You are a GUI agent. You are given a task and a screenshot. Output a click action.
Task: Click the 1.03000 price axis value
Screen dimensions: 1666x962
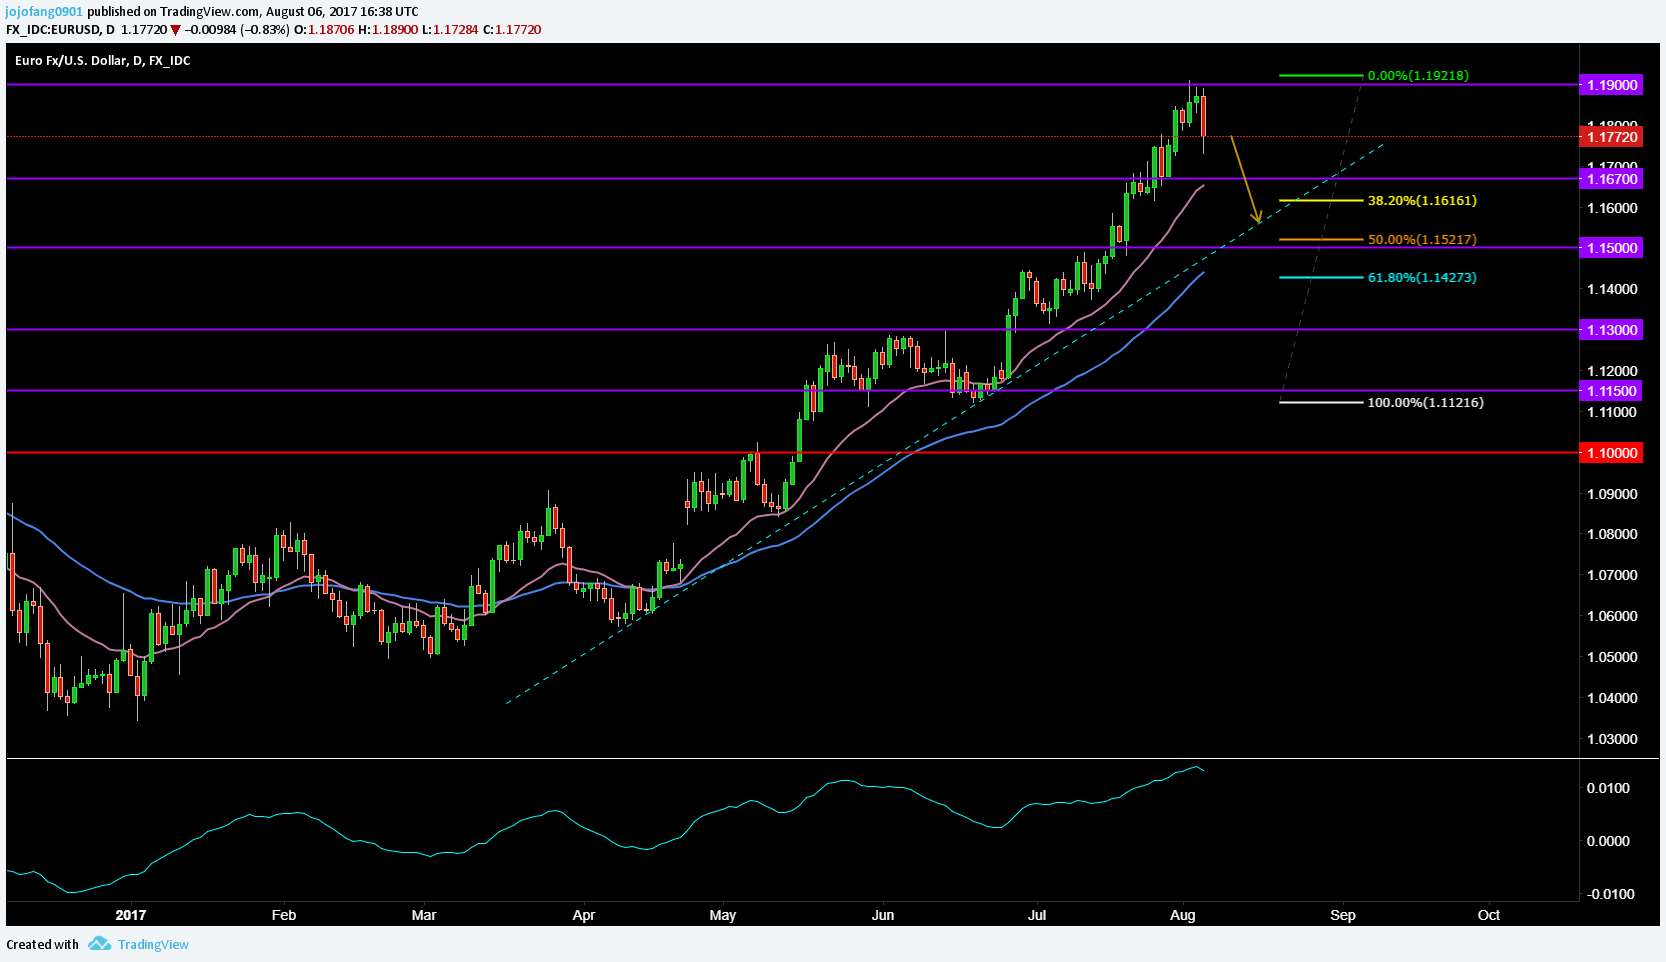pyautogui.click(x=1612, y=740)
